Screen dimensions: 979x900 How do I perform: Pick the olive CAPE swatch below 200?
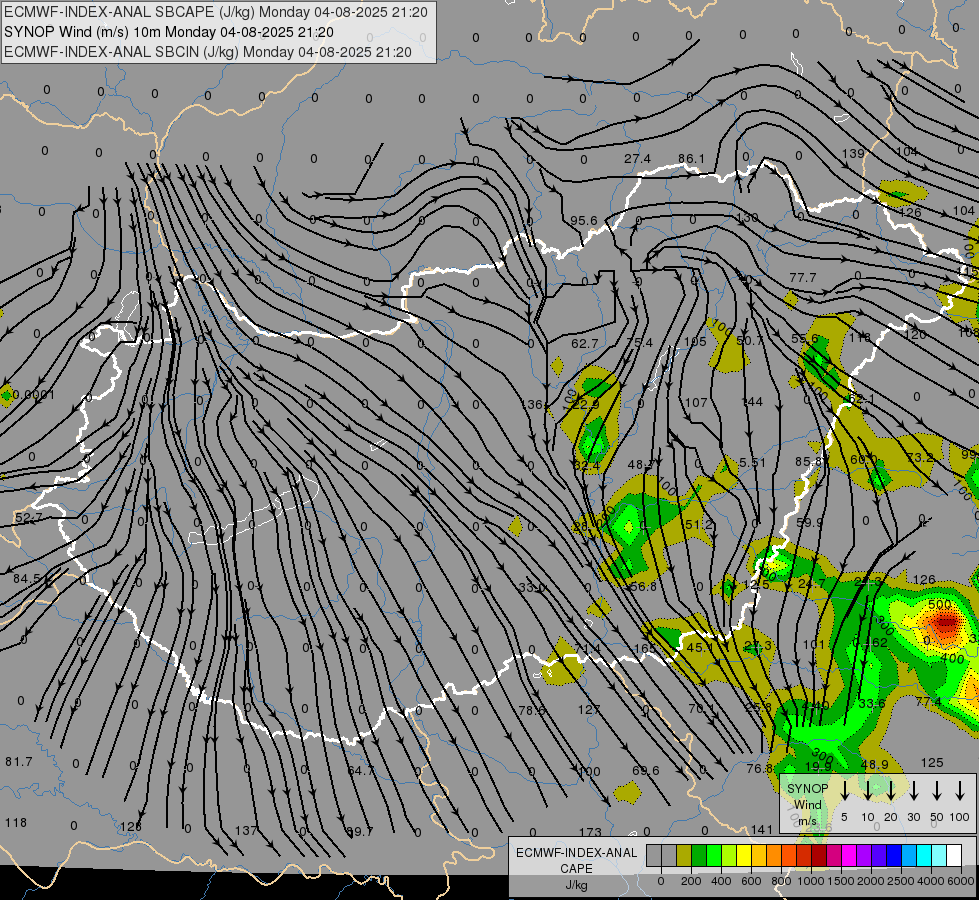click(x=684, y=856)
